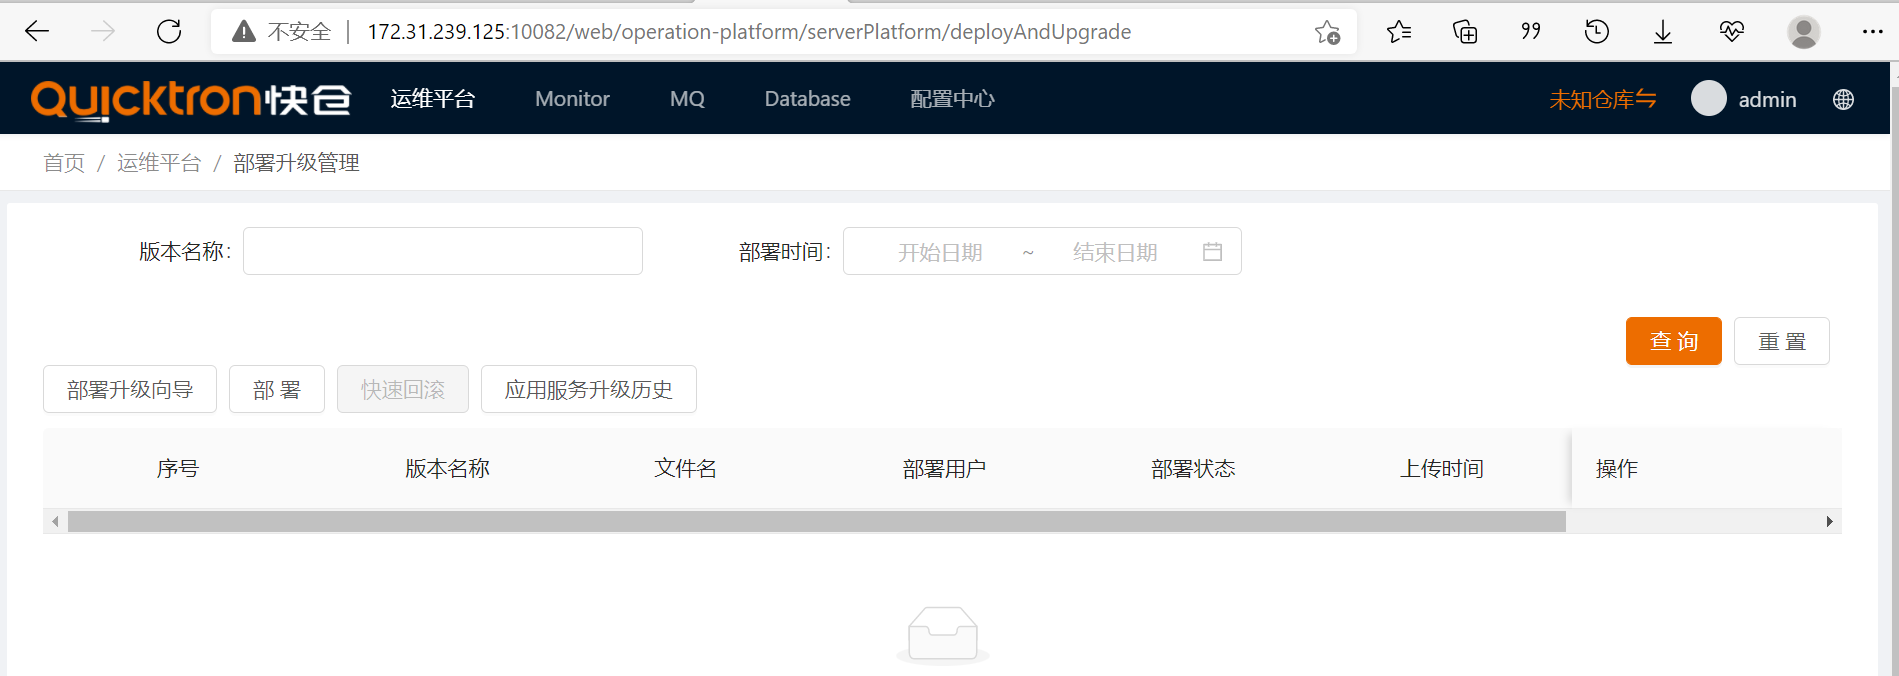This screenshot has width=1899, height=676.
Task: Open browser favorites list icon
Action: pyautogui.click(x=1399, y=32)
